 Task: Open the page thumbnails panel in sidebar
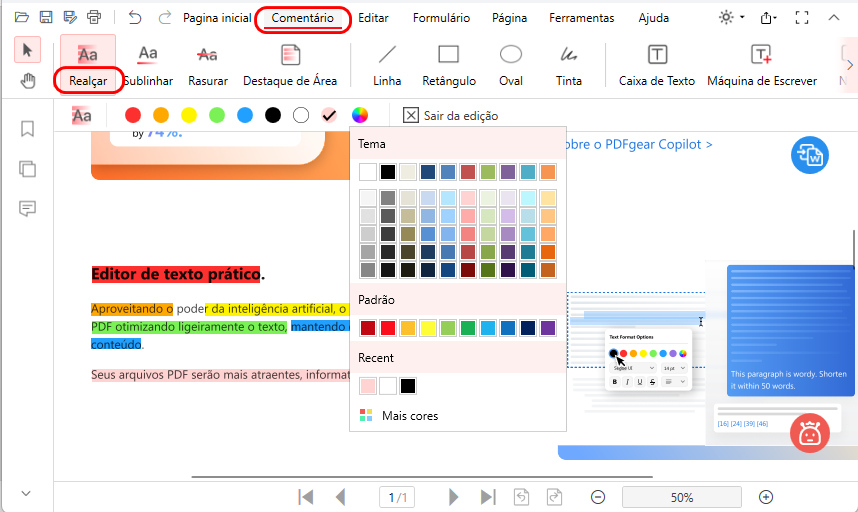(27, 168)
